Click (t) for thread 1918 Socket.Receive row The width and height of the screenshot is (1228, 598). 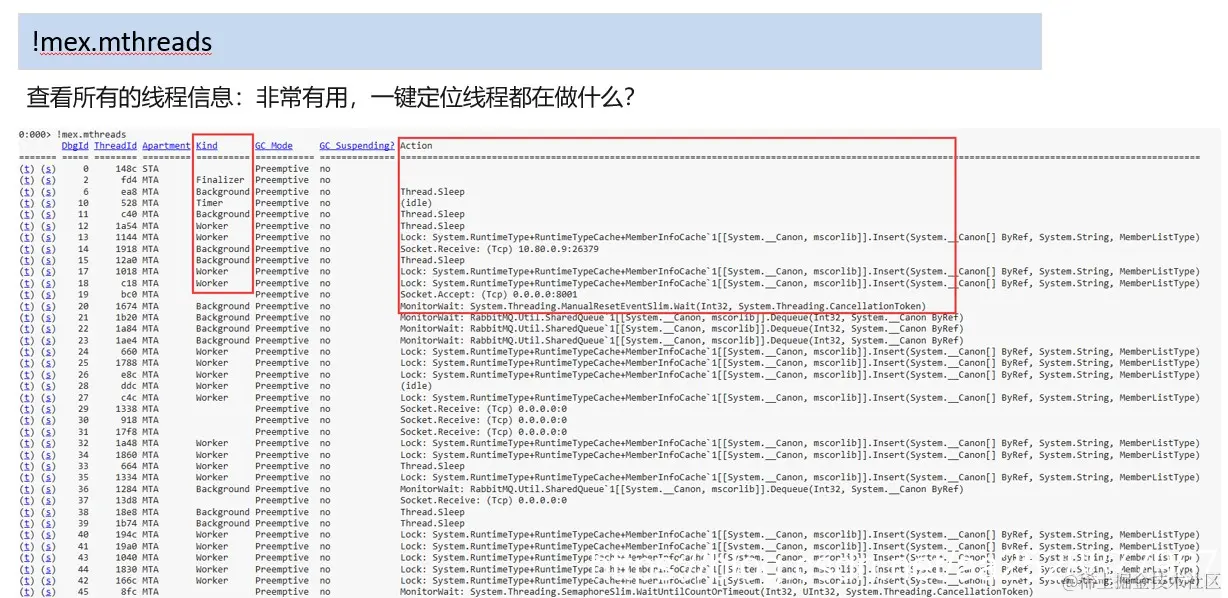(x=27, y=249)
